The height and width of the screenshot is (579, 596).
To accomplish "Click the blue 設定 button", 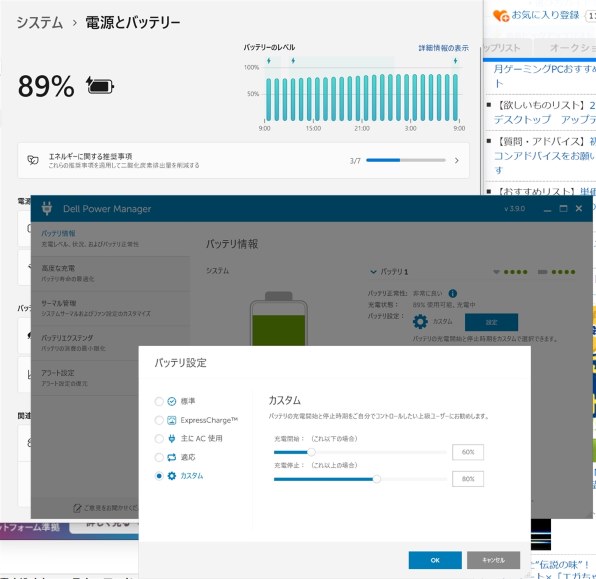I will tap(491, 322).
